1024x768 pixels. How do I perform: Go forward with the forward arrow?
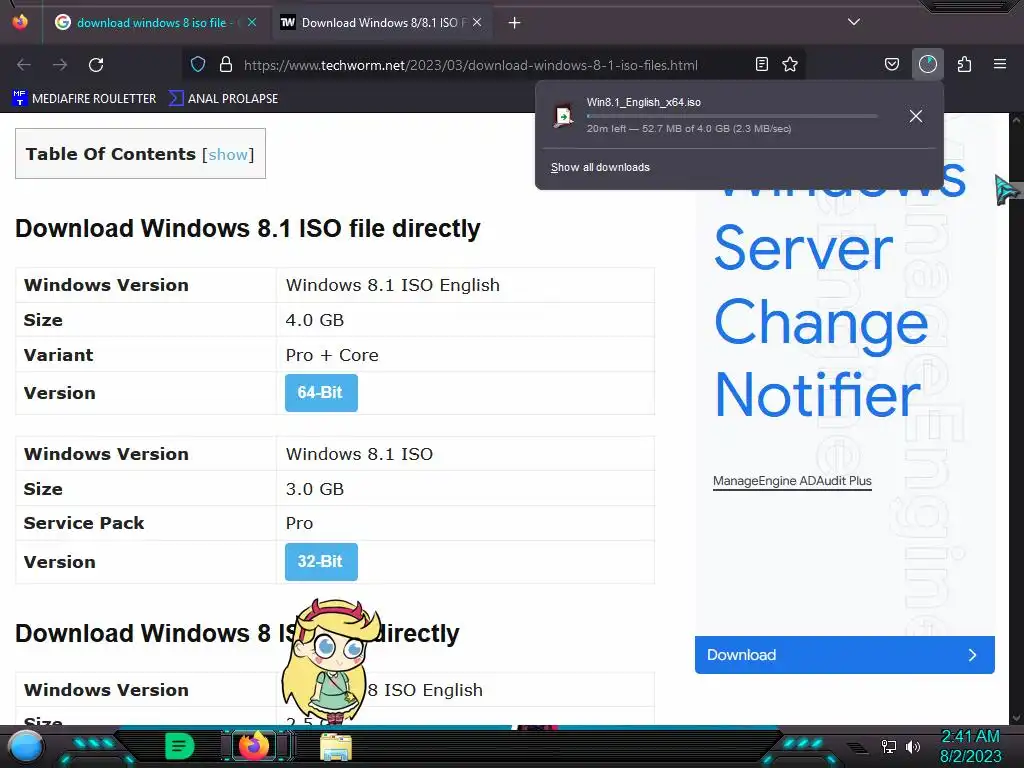[60, 65]
